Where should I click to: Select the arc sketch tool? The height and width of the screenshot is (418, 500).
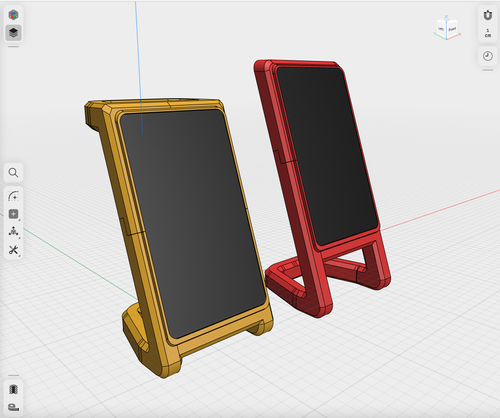pos(13,196)
